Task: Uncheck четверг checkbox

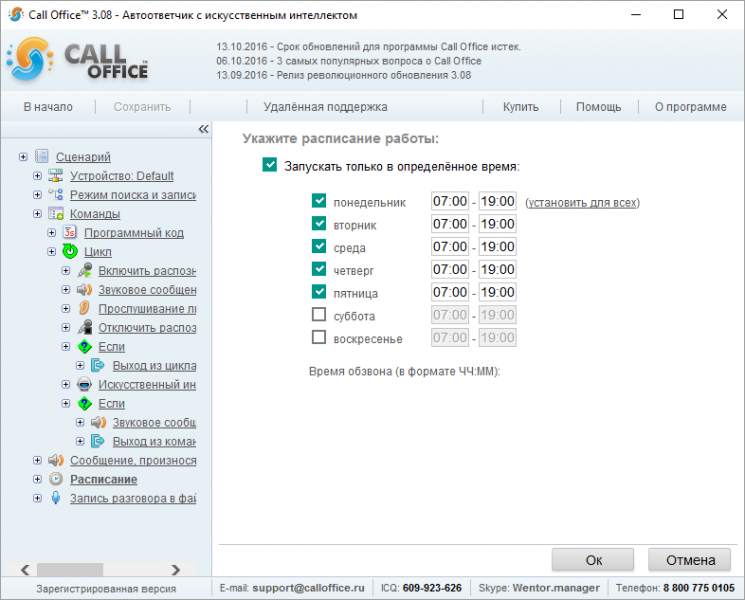Action: (x=319, y=269)
